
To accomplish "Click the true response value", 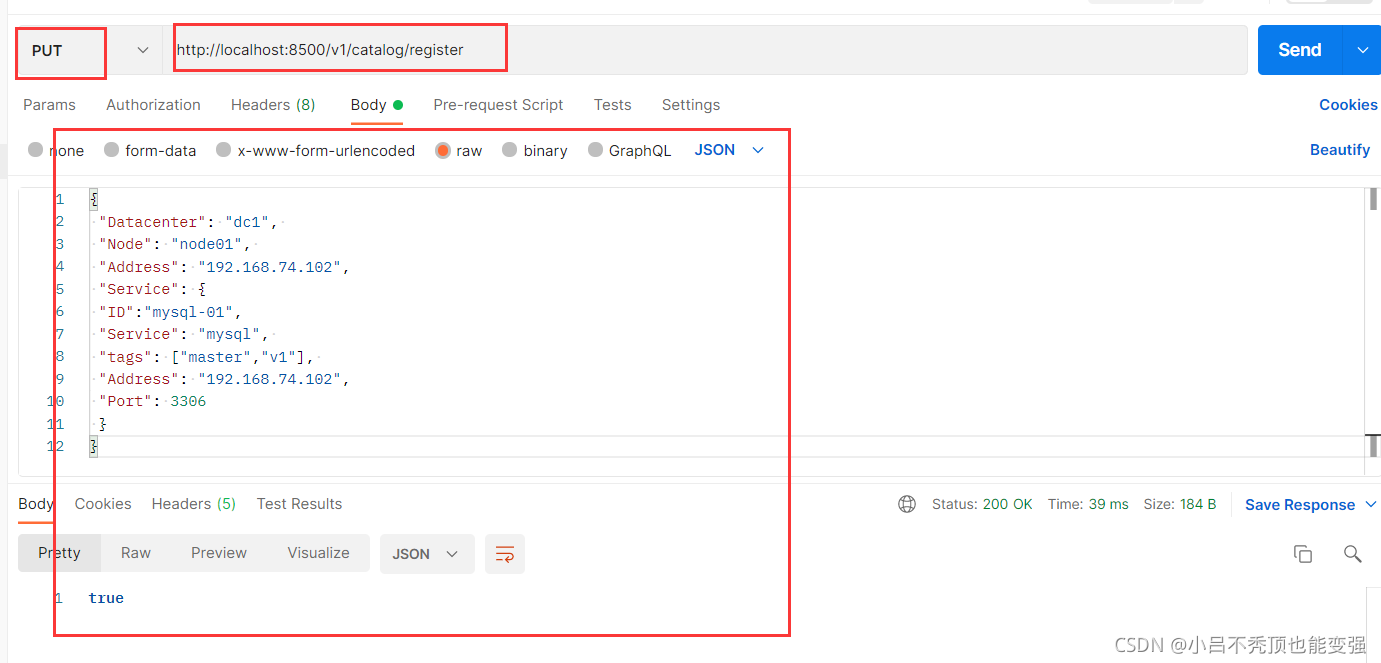I will pos(106,598).
